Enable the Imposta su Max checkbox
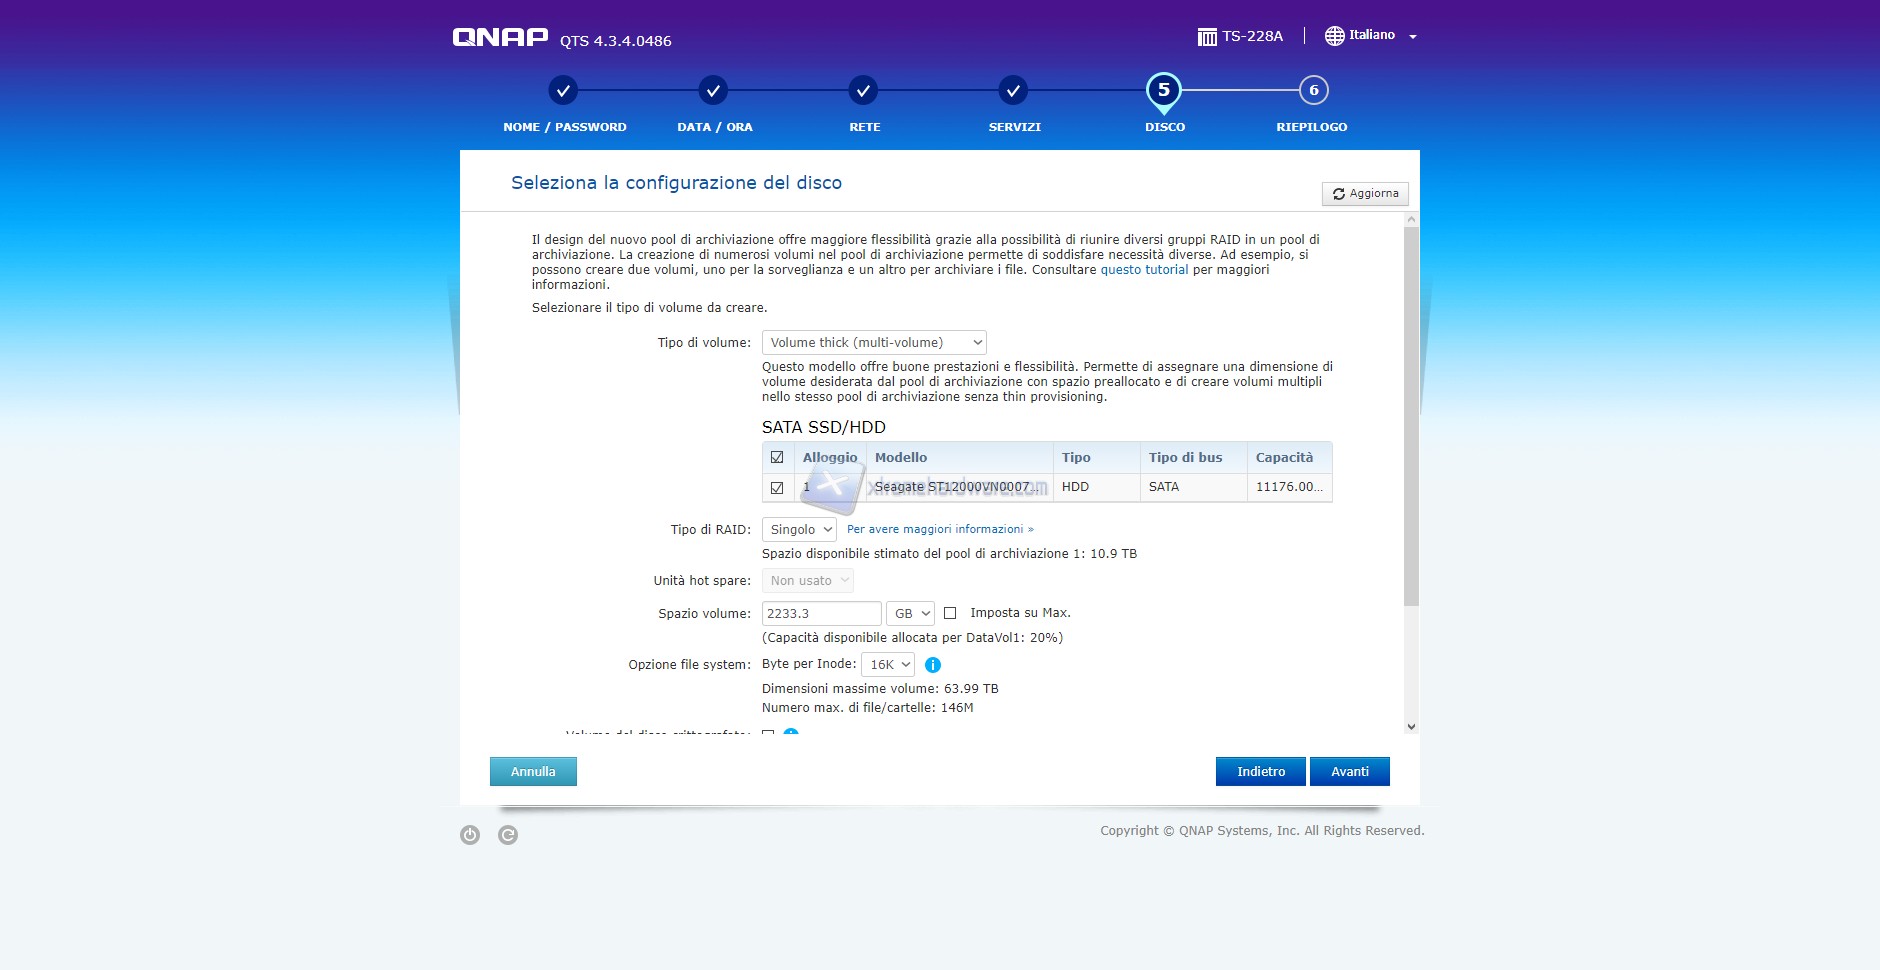The height and width of the screenshot is (970, 1880). pos(950,613)
